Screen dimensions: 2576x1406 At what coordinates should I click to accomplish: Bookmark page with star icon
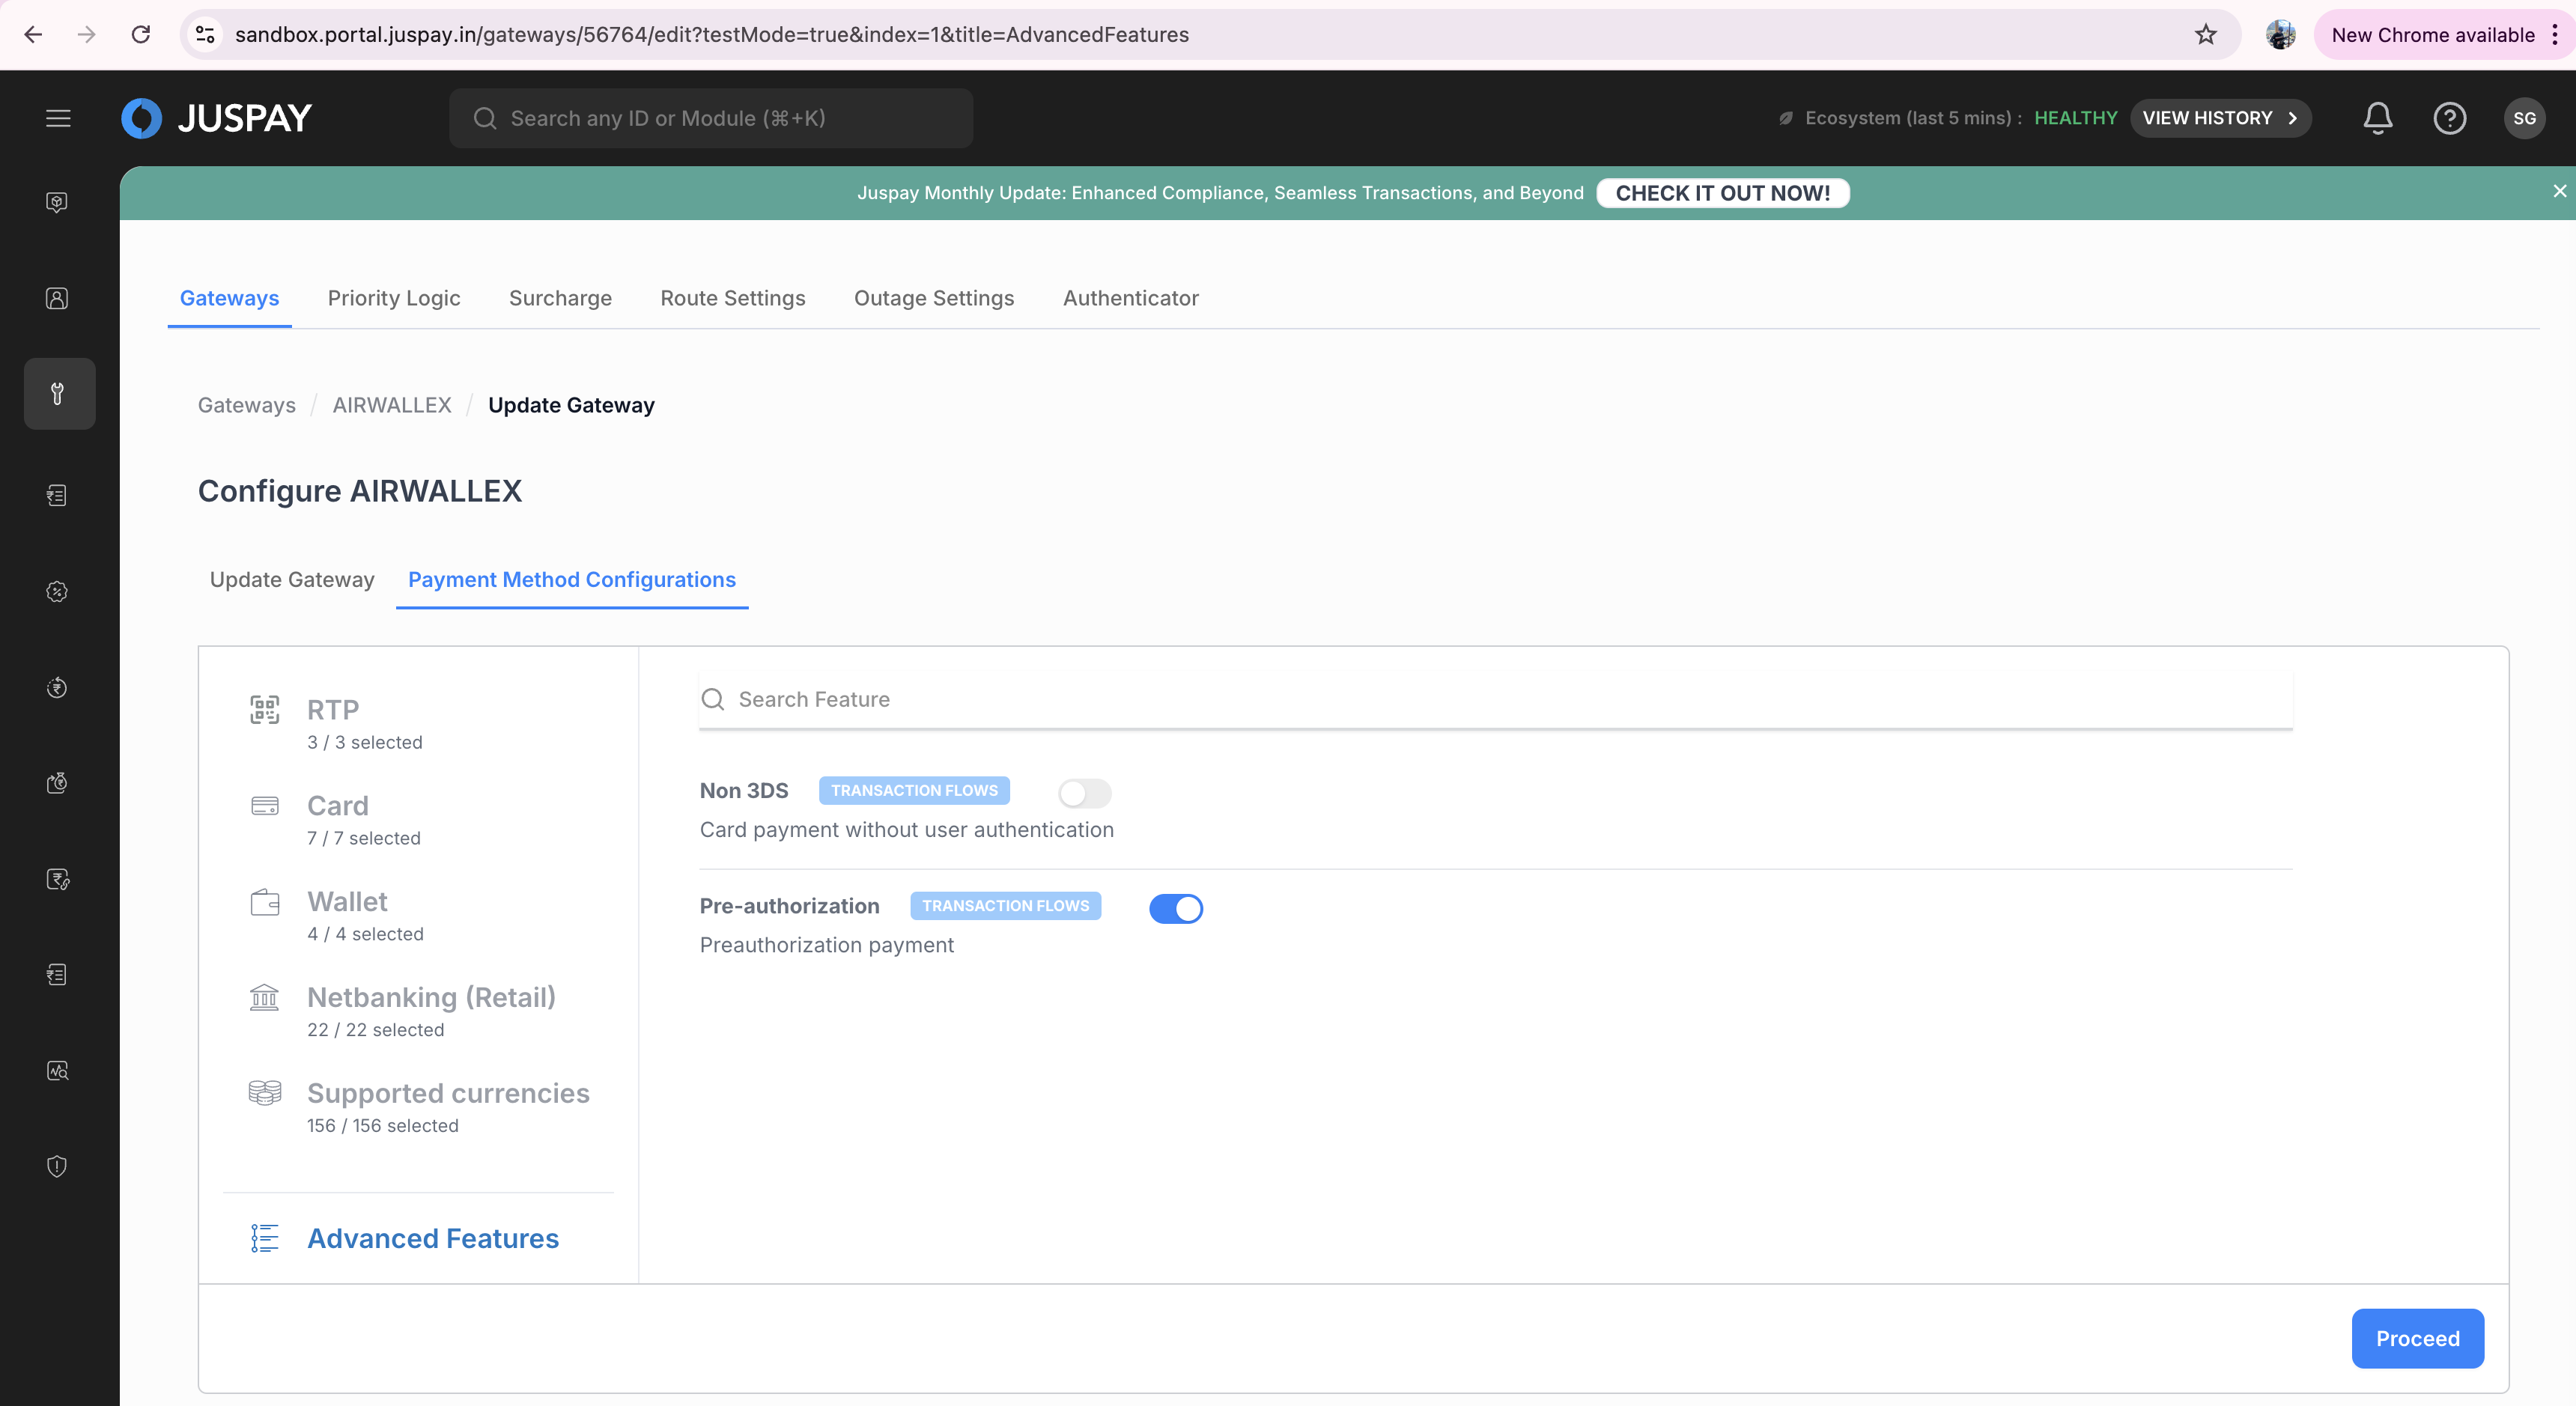pyautogui.click(x=2205, y=35)
